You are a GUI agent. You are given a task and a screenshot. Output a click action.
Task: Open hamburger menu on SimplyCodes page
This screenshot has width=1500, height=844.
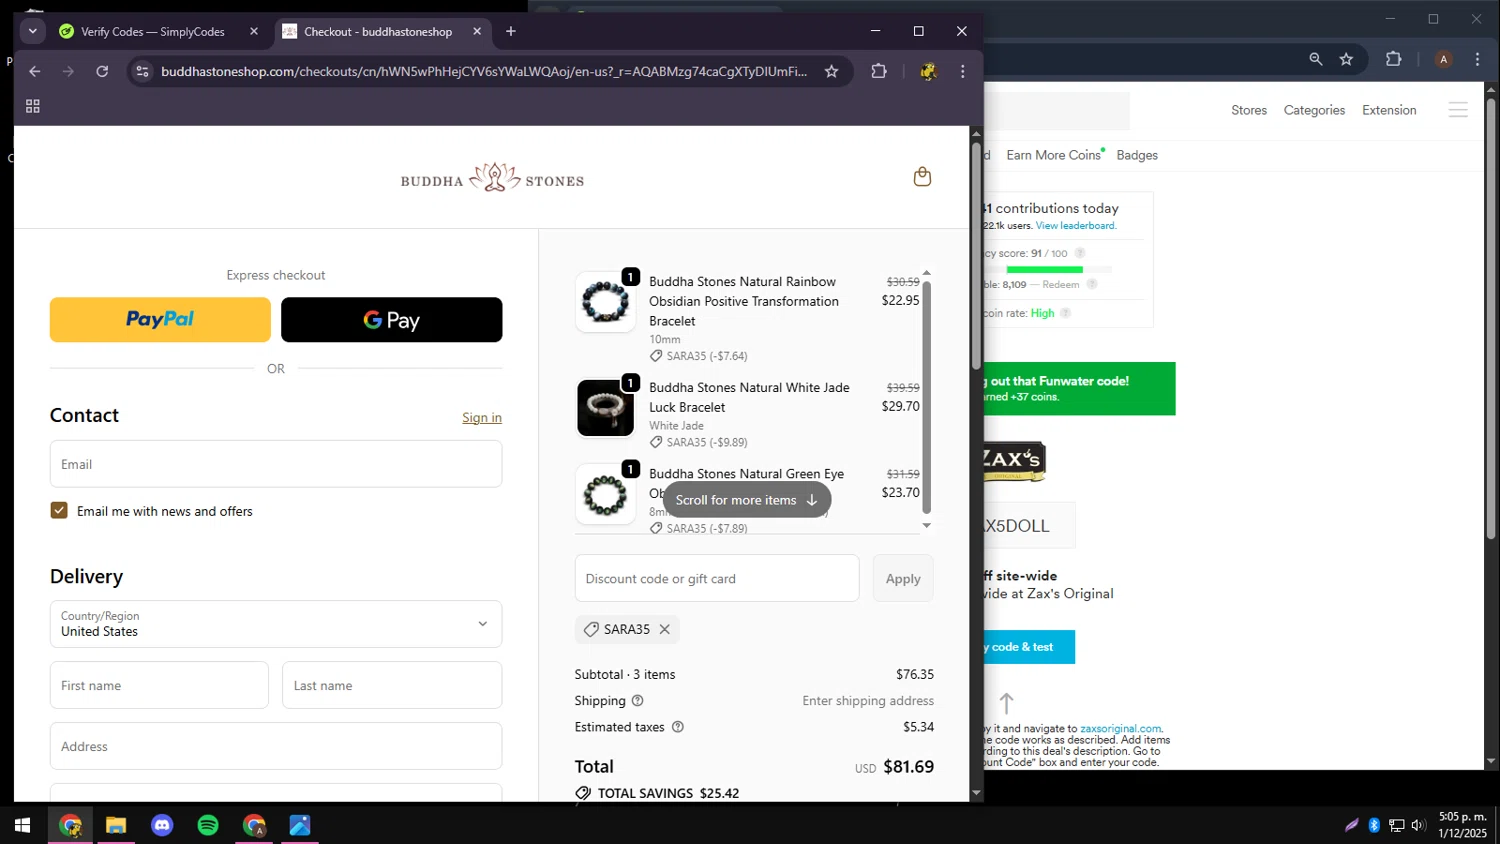coord(1458,110)
